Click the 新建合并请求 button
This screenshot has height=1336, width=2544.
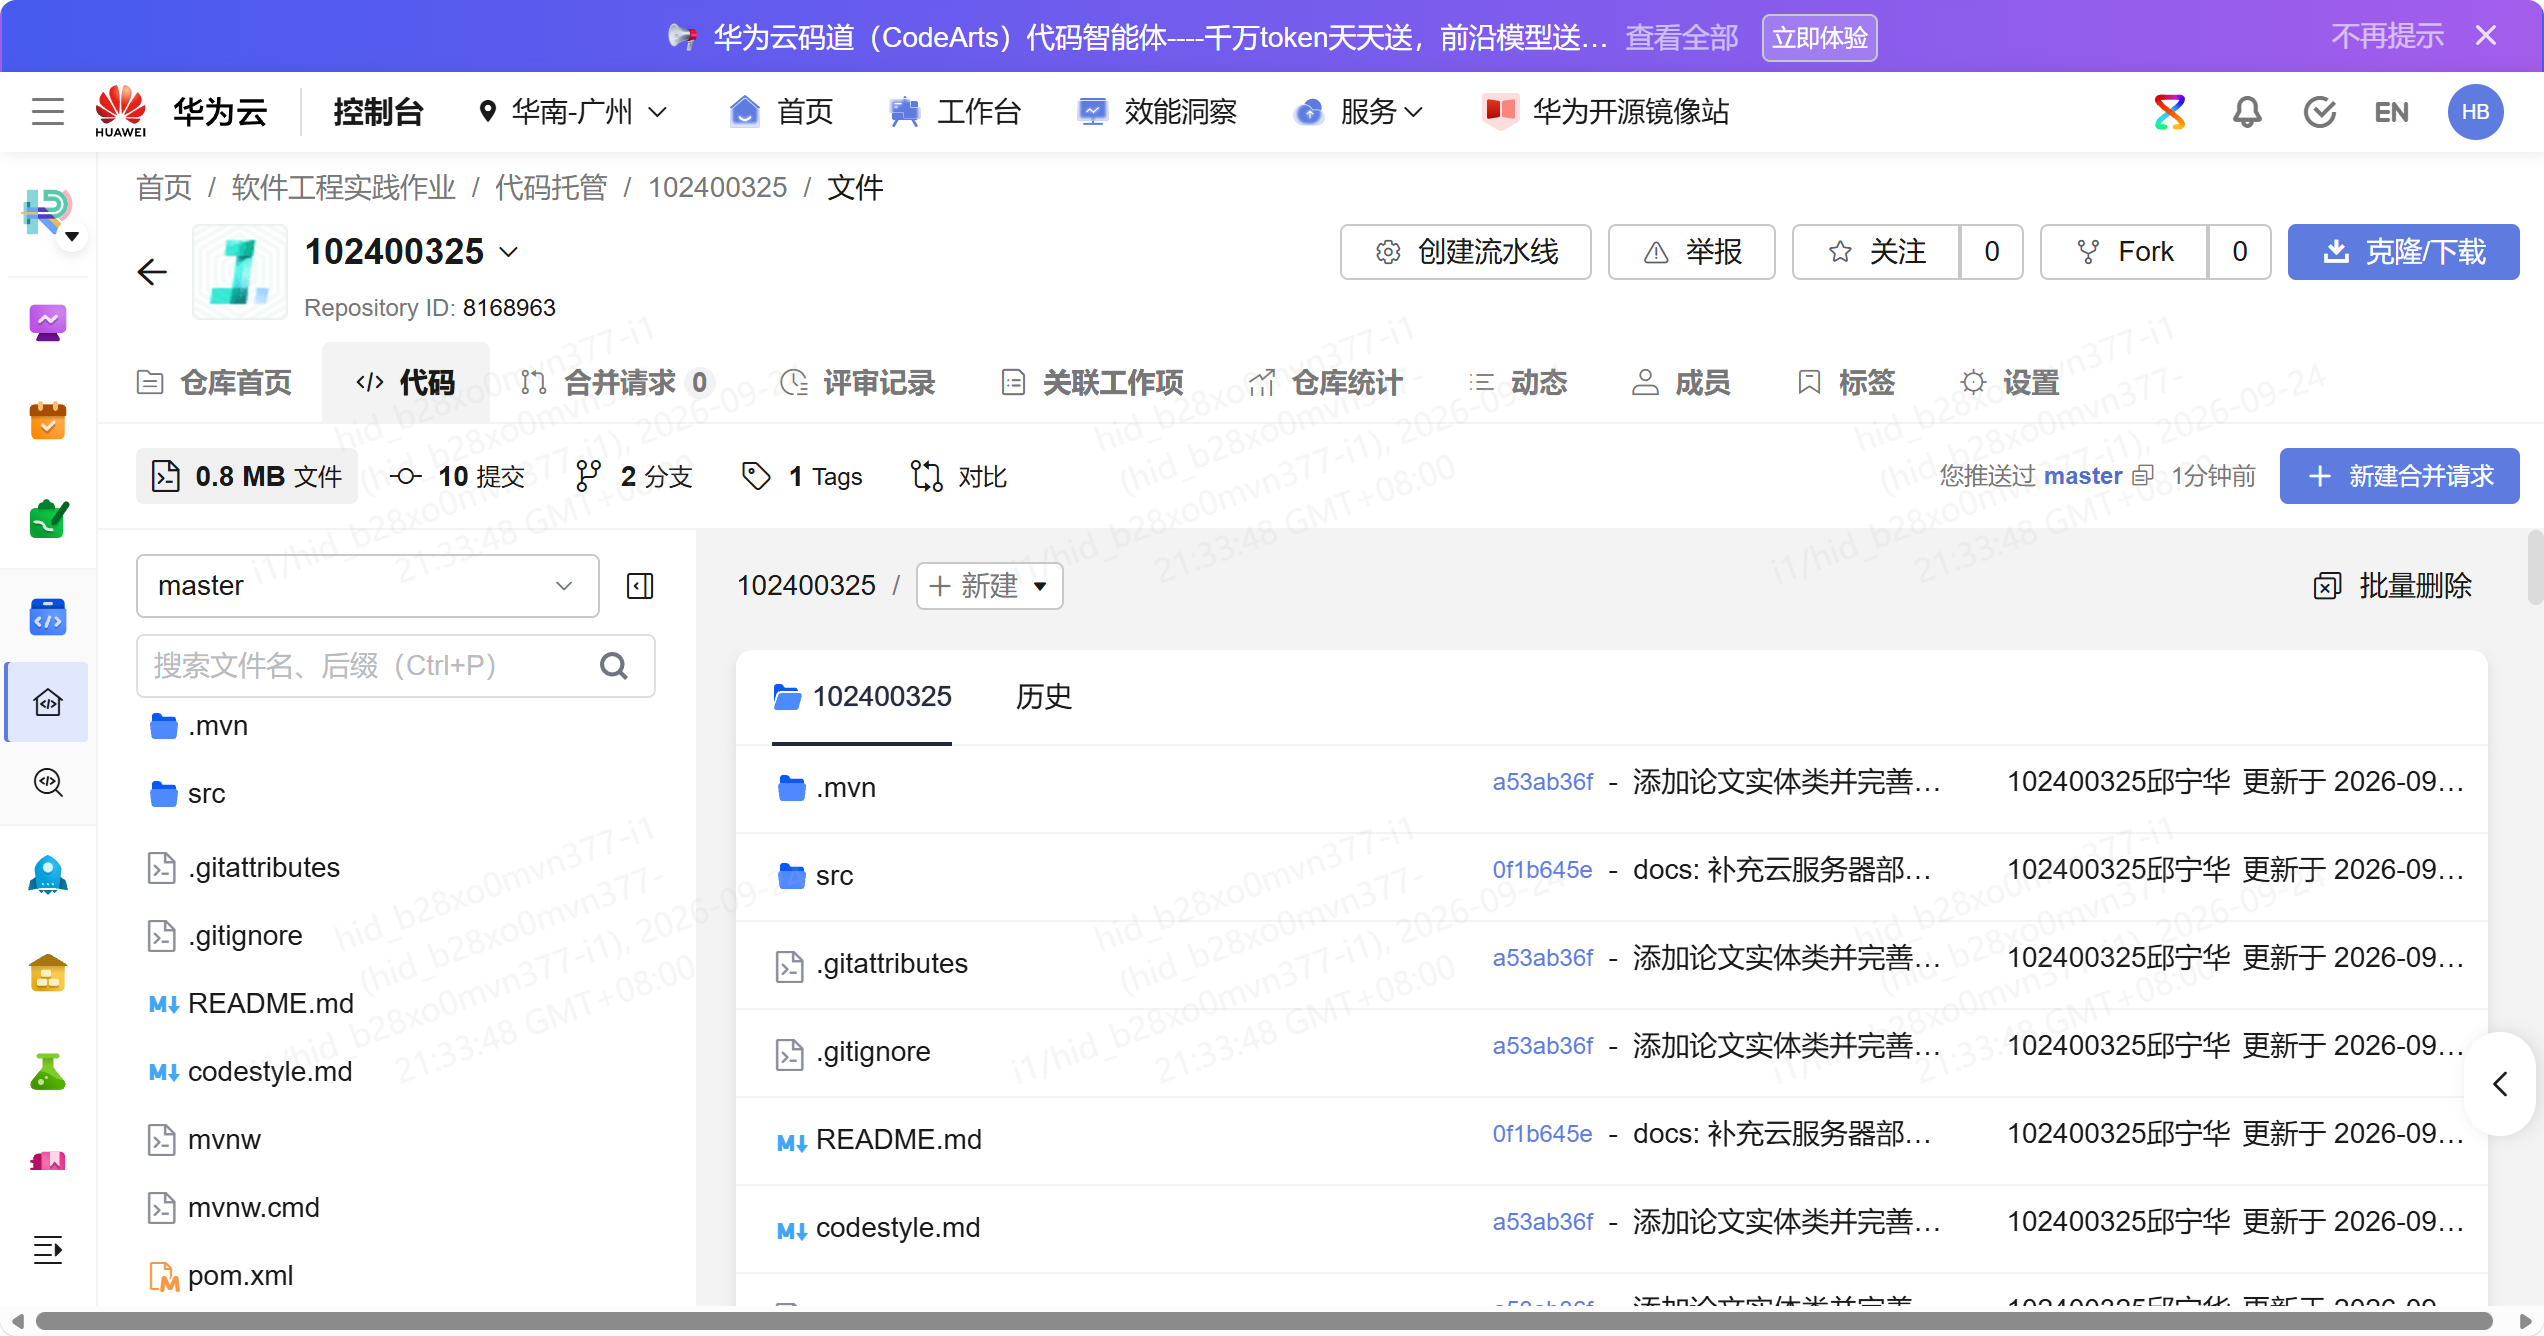point(2399,476)
